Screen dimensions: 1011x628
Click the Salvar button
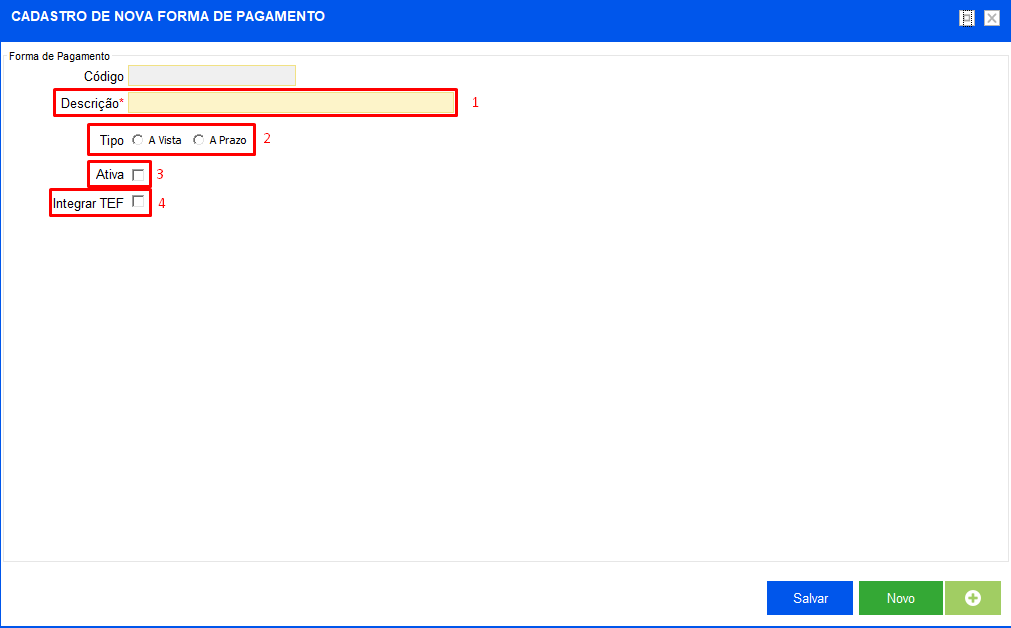pos(810,598)
